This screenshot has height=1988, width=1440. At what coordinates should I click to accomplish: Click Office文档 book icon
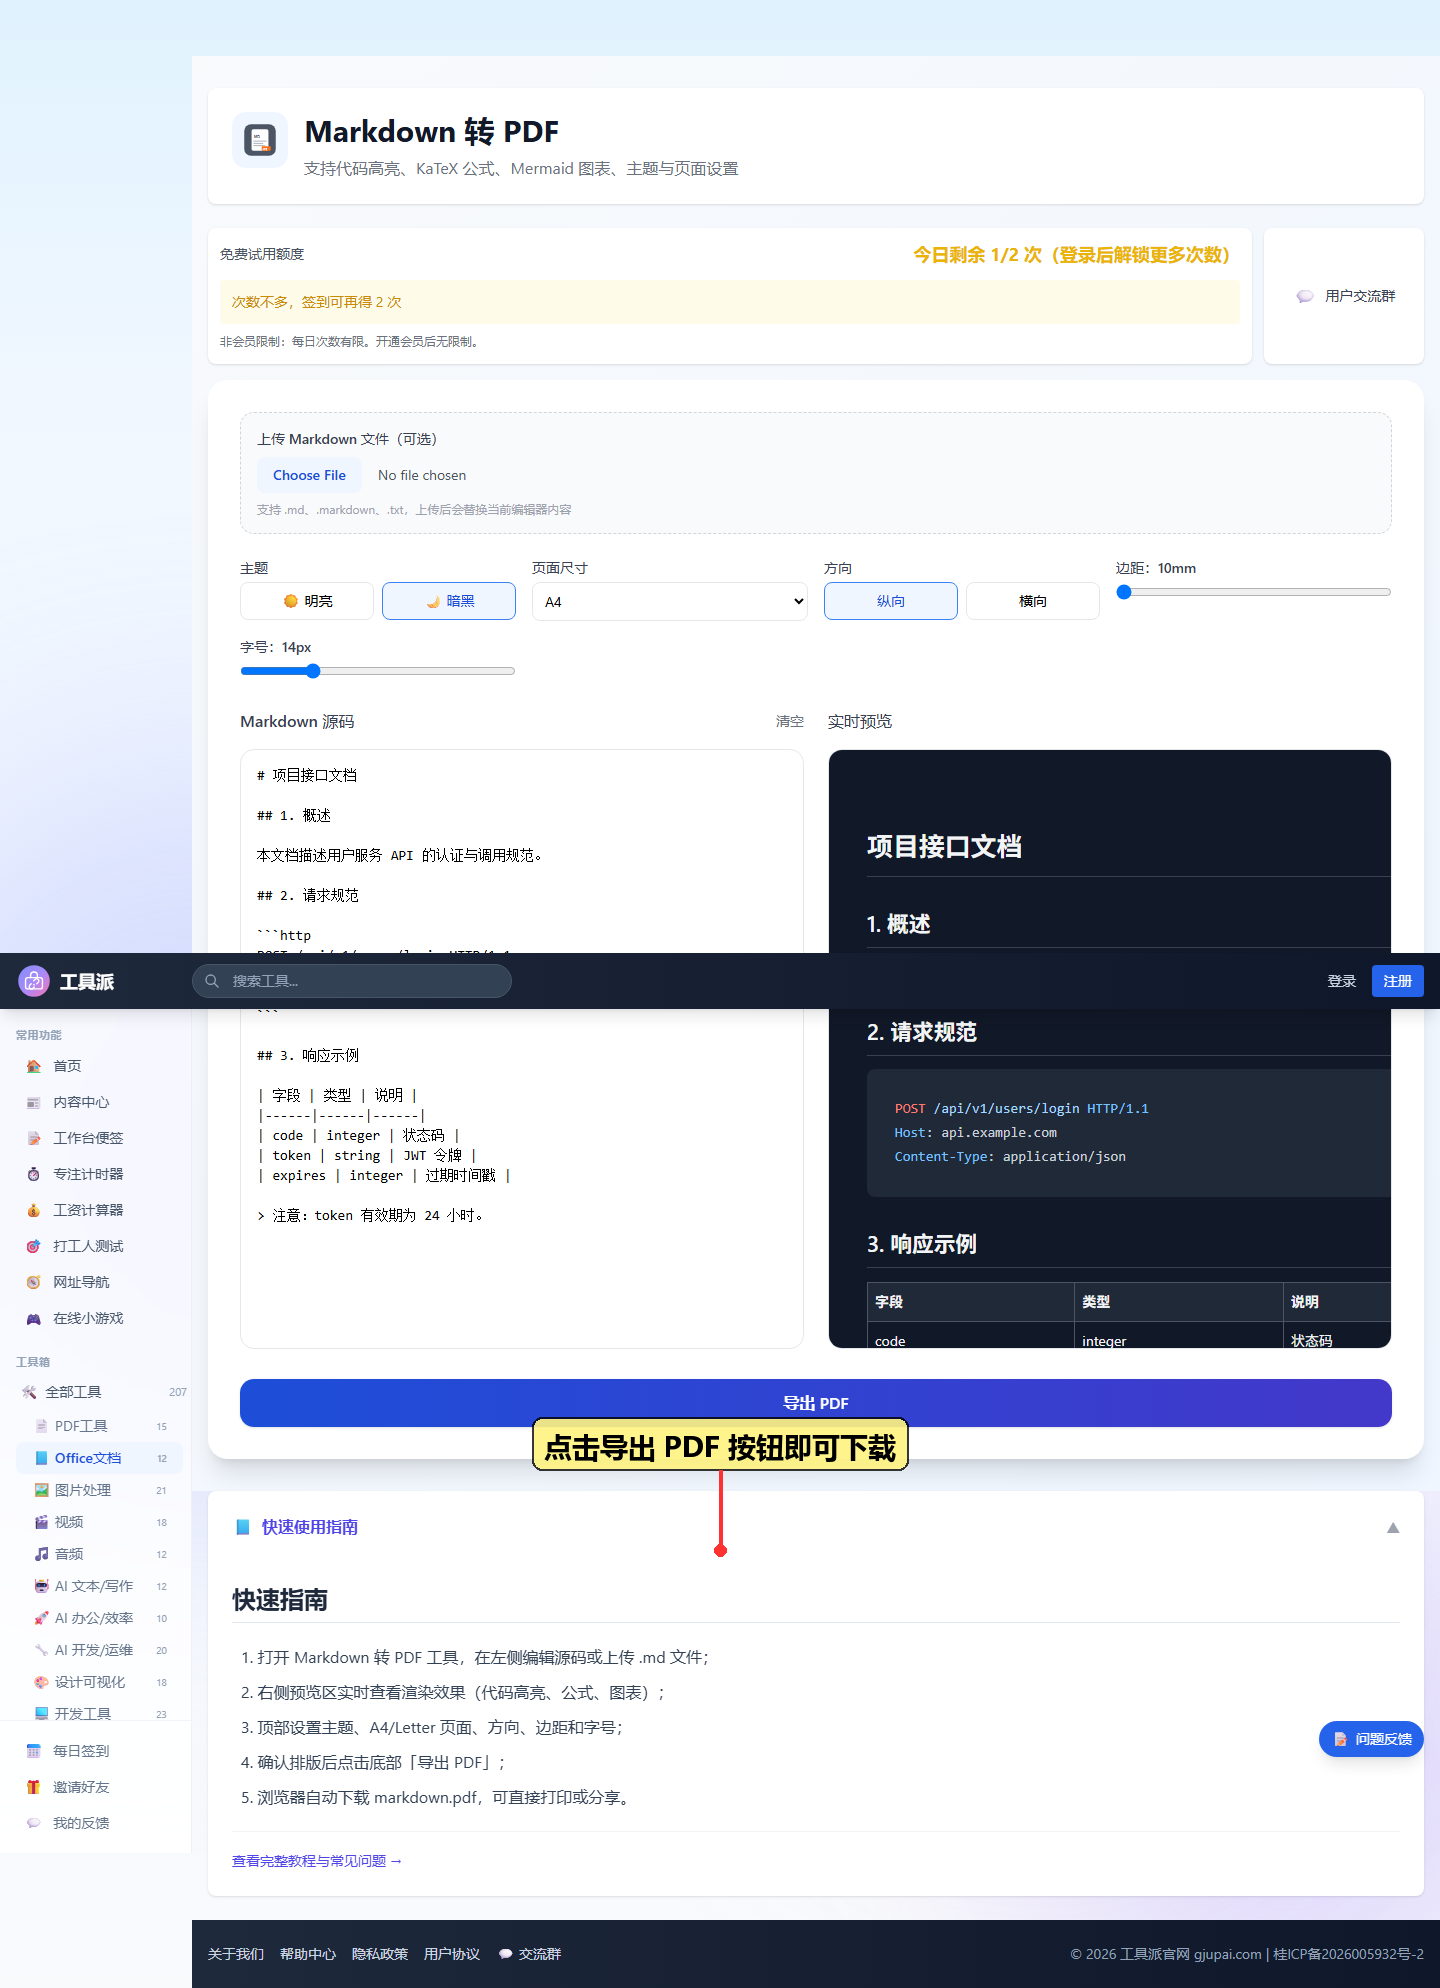42,1458
